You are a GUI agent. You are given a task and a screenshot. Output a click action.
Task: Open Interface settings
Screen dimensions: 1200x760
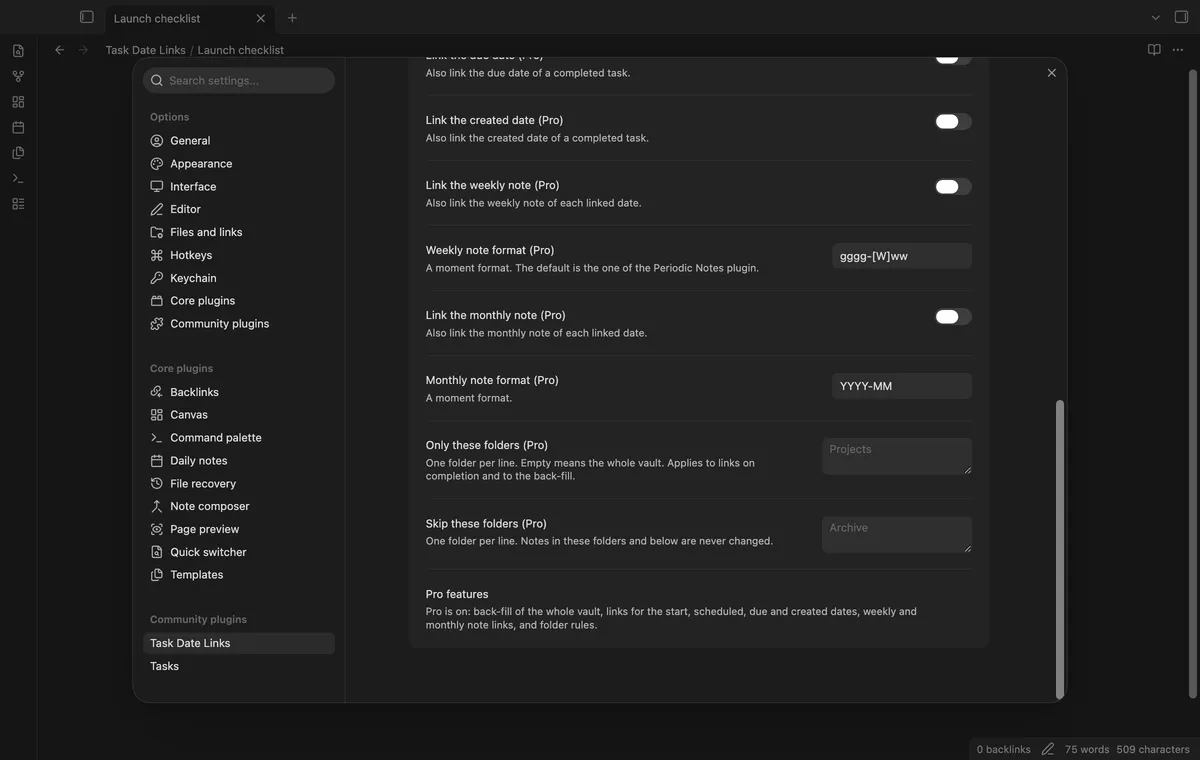pos(239,187)
